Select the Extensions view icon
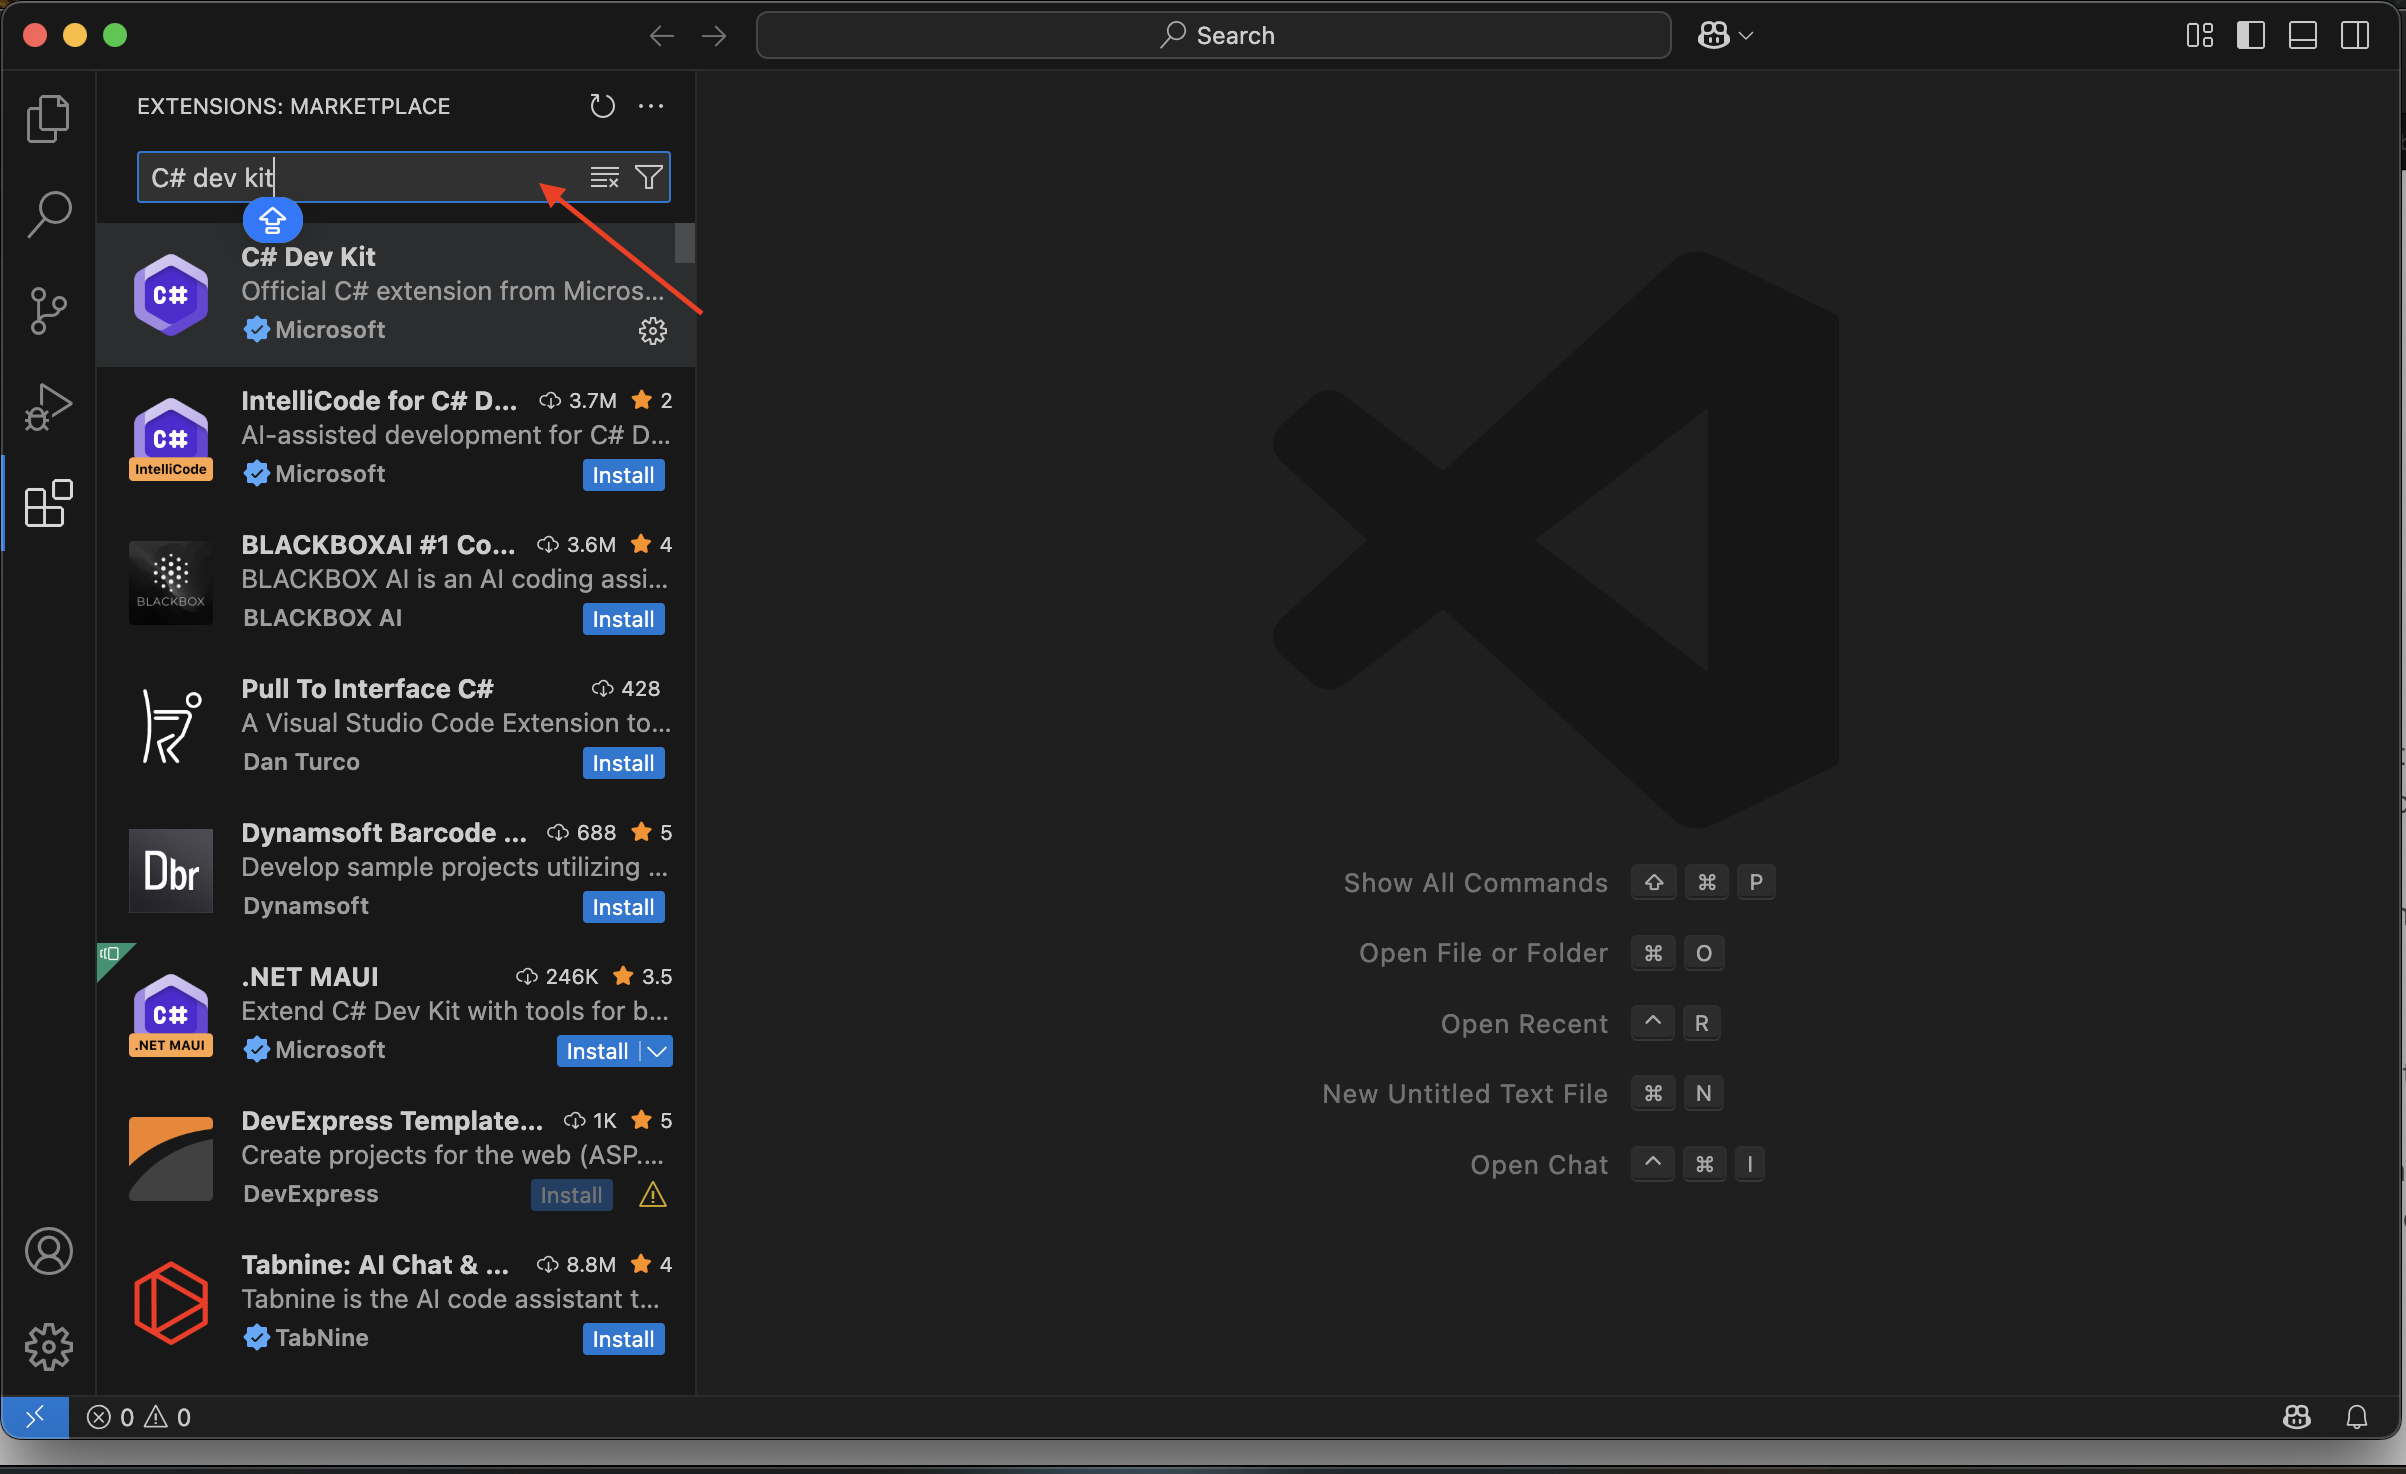 (48, 503)
